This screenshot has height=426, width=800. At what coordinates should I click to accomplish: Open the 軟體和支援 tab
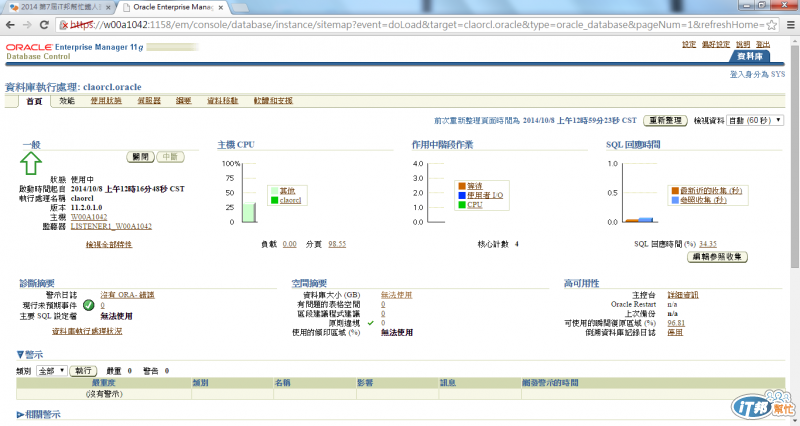coord(273,101)
